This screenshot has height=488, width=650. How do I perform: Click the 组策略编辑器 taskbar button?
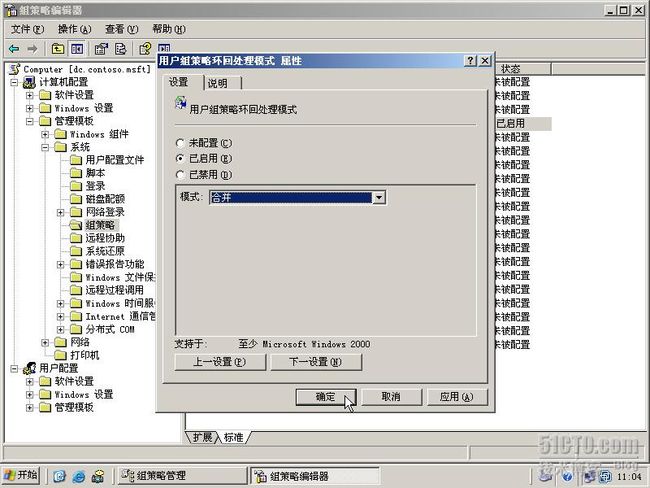click(x=315, y=476)
